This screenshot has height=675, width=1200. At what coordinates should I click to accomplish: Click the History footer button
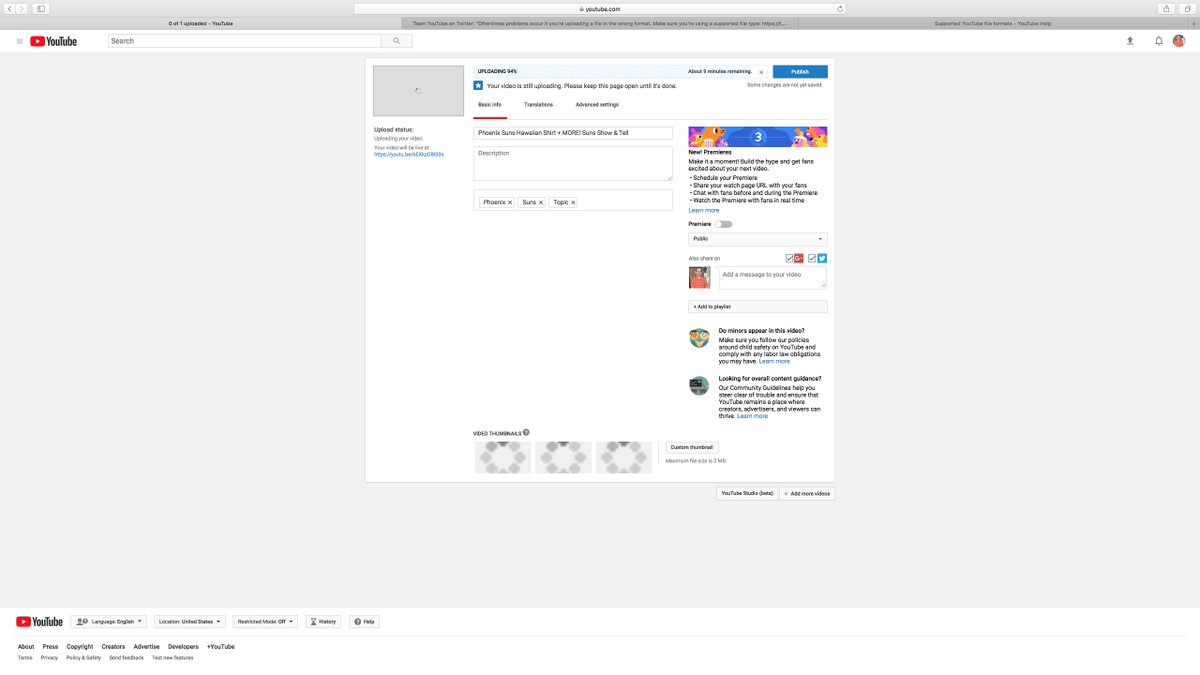(x=323, y=621)
